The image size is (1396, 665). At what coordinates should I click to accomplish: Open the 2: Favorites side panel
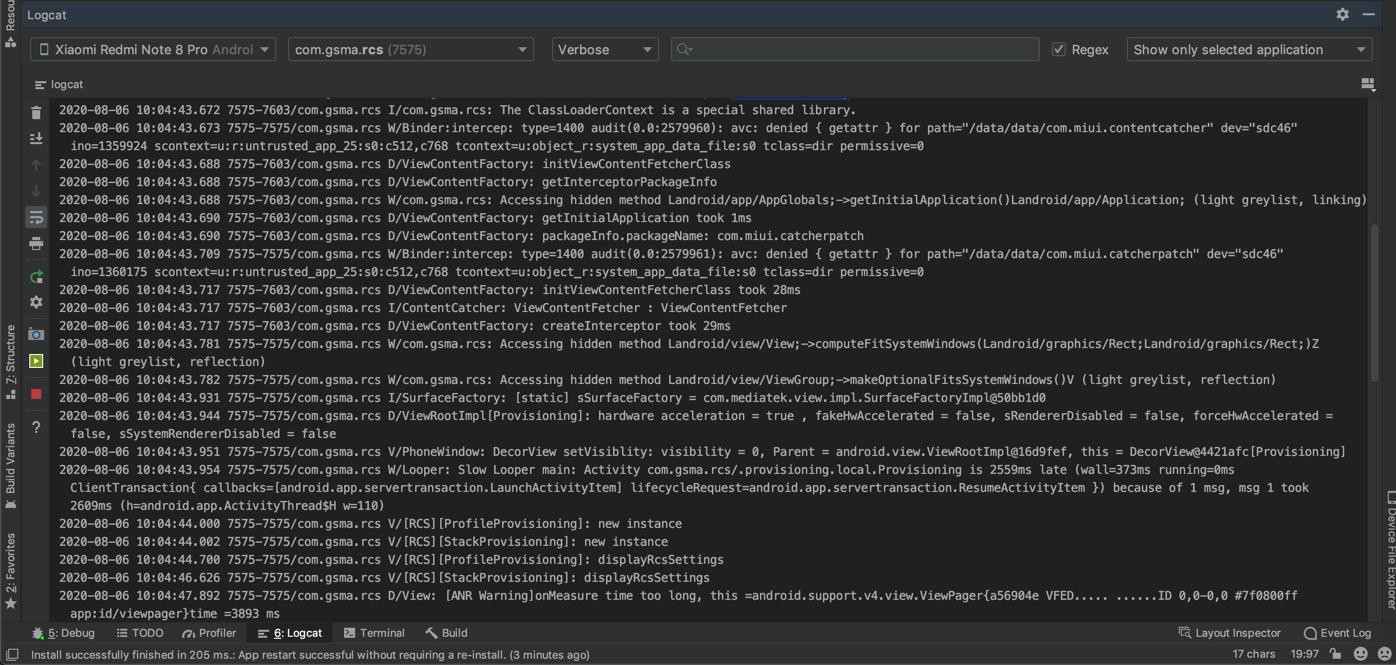11,571
